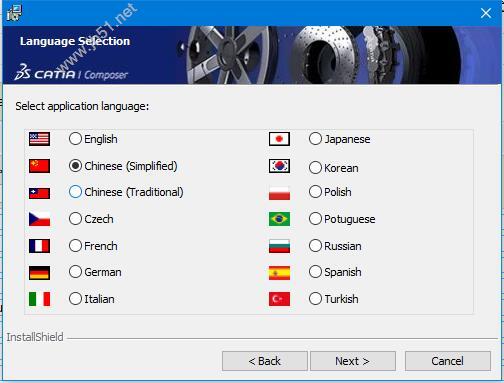Close the installer window
Image resolution: width=504 pixels, height=383 pixels.
click(x=486, y=13)
